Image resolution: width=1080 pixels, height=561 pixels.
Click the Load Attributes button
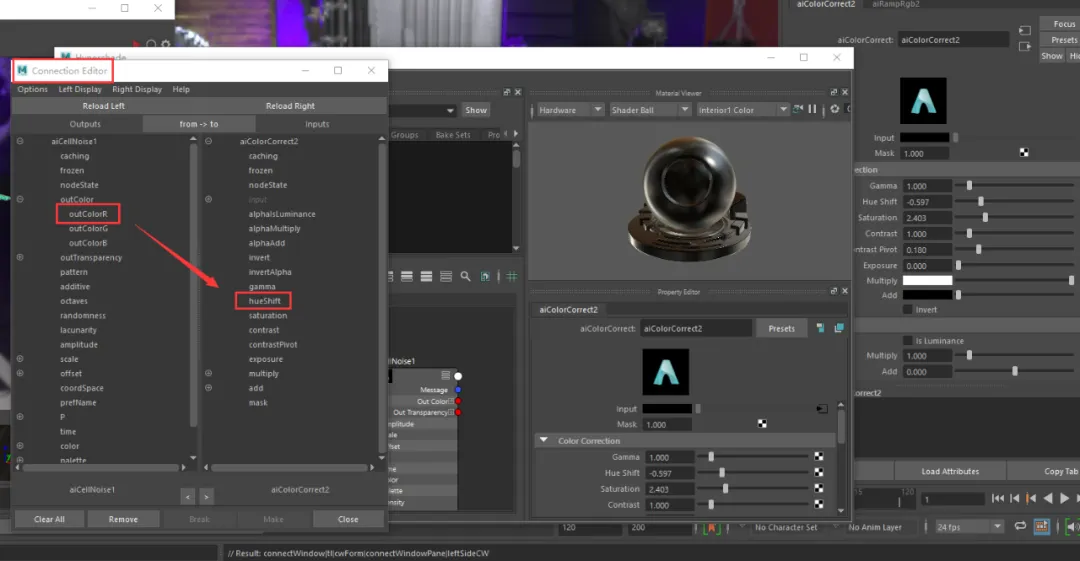click(950, 471)
